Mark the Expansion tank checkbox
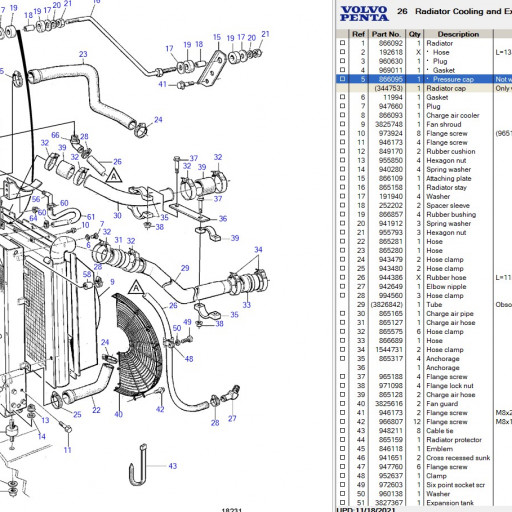The image size is (512, 512). pyautogui.click(x=342, y=502)
